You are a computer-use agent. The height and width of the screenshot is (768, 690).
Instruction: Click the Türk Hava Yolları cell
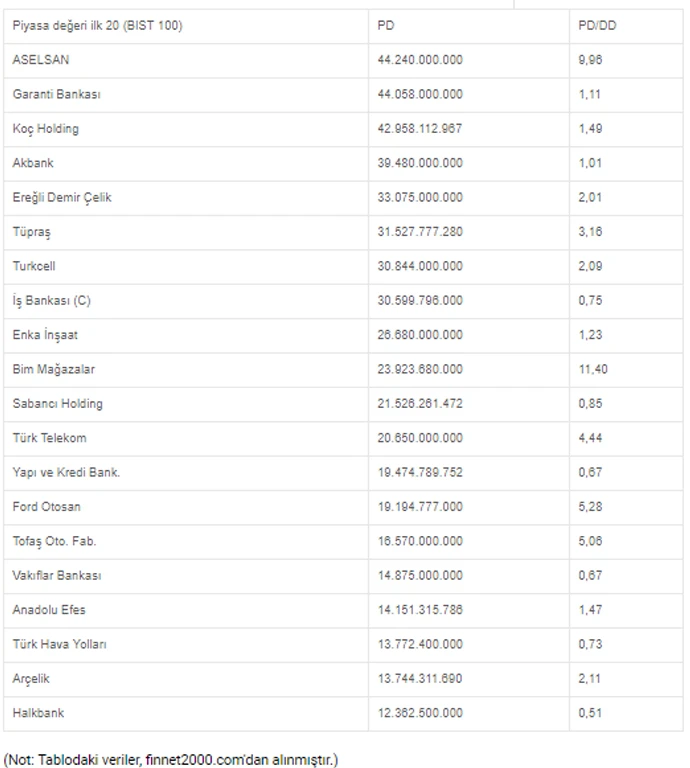coord(60,644)
